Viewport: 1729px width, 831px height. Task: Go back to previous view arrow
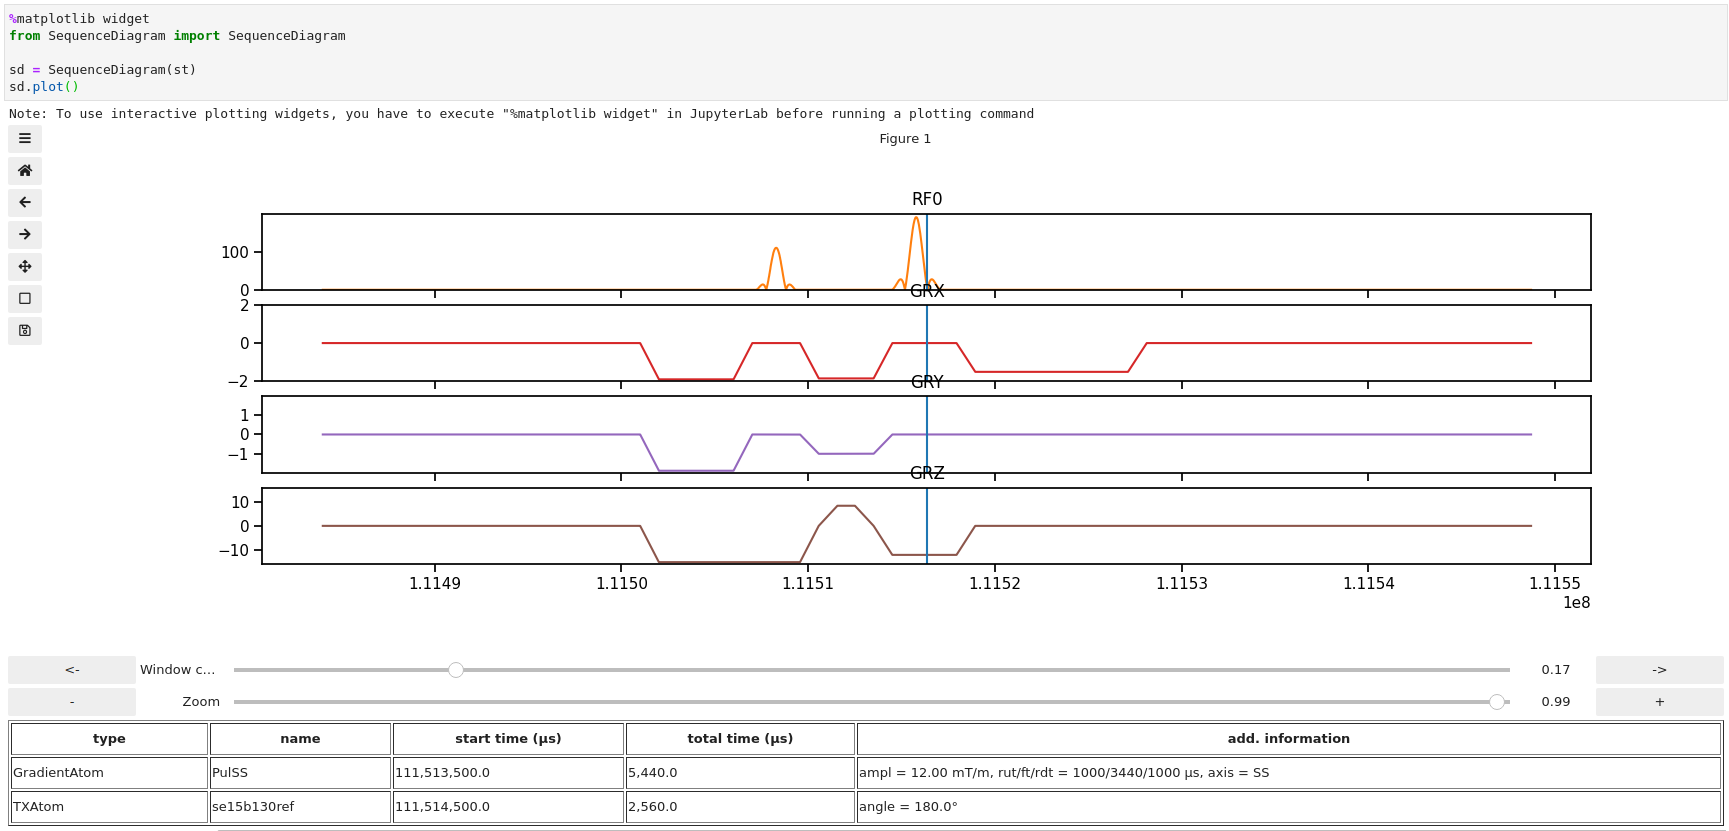point(25,203)
